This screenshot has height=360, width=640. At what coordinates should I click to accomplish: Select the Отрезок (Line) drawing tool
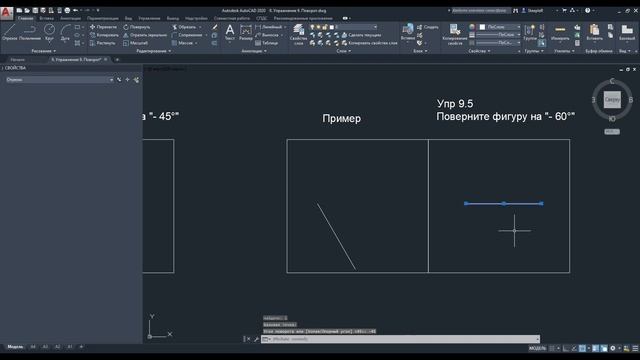9,32
